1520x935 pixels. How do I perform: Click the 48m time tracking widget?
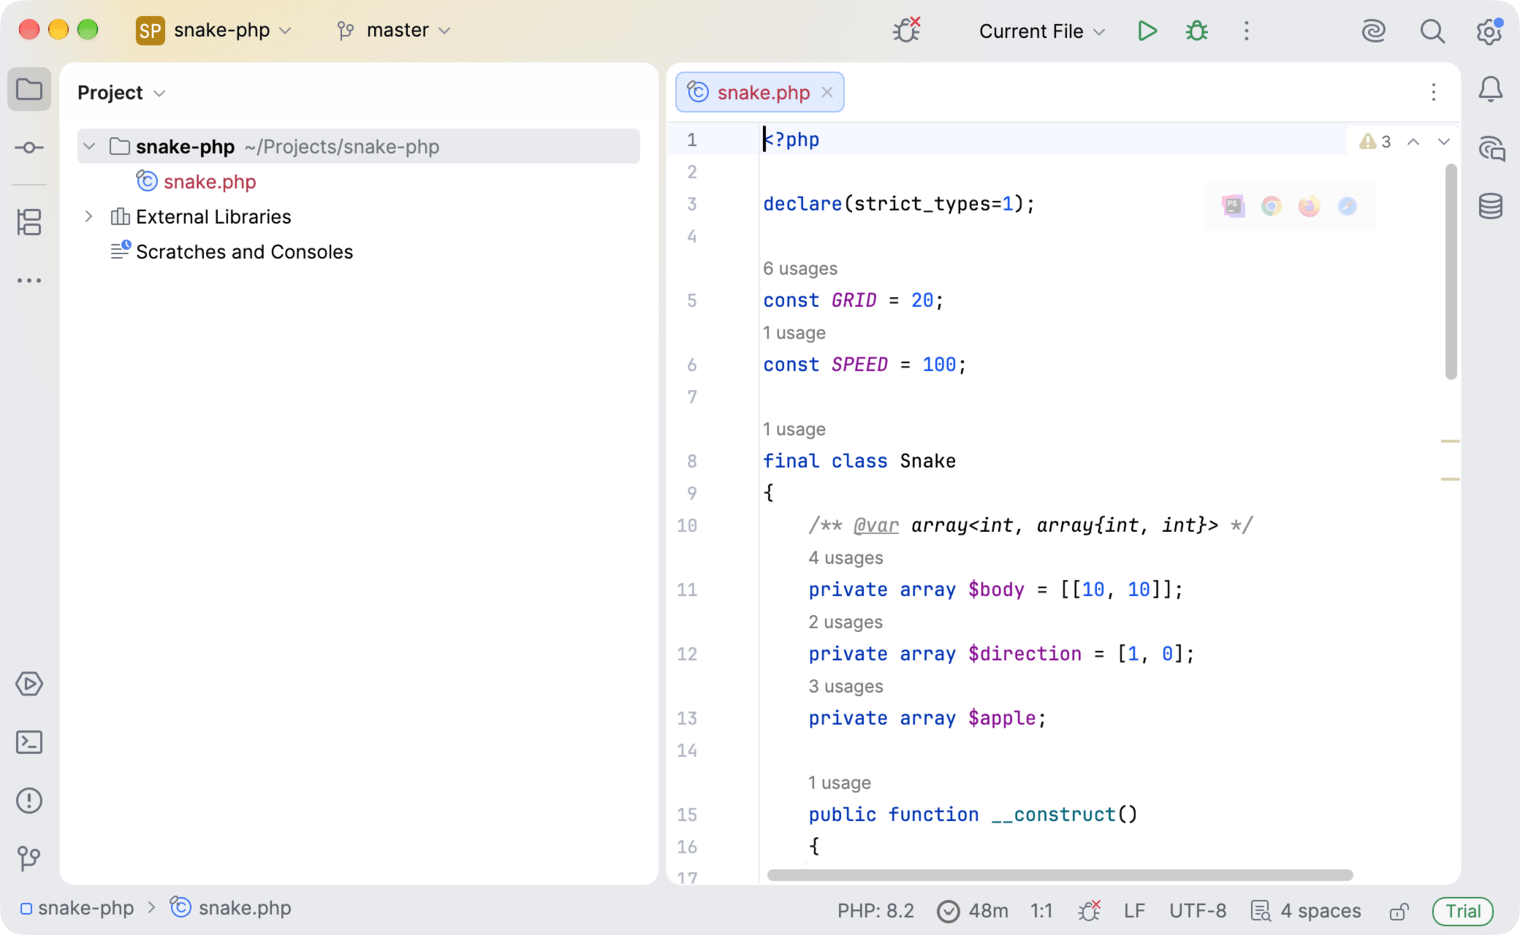[972, 911]
